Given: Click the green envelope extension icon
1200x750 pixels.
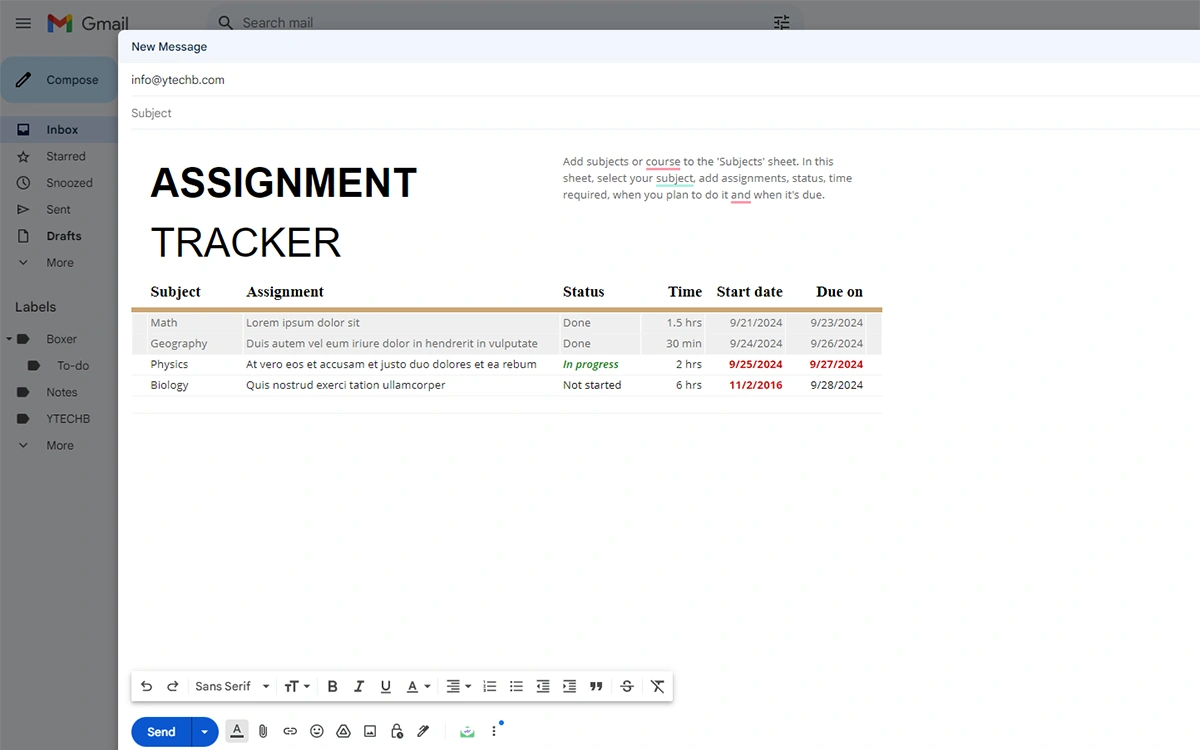Looking at the screenshot, I should pyautogui.click(x=467, y=731).
